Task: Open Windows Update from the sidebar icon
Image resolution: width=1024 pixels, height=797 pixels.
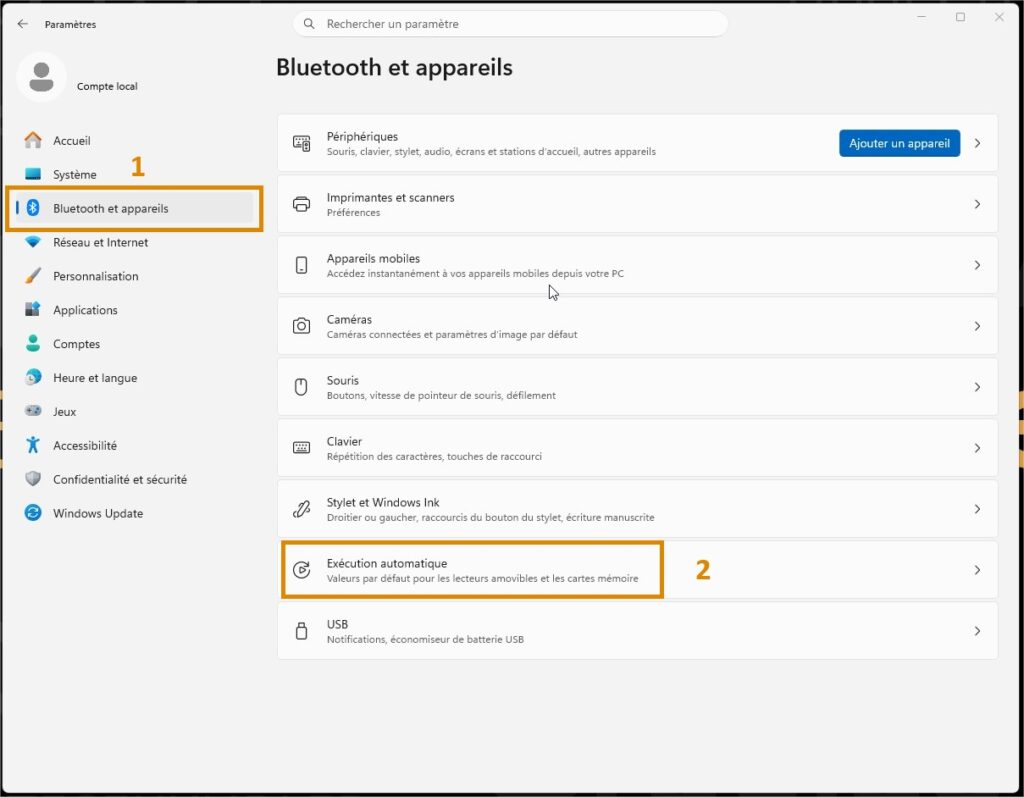Action: (x=33, y=513)
